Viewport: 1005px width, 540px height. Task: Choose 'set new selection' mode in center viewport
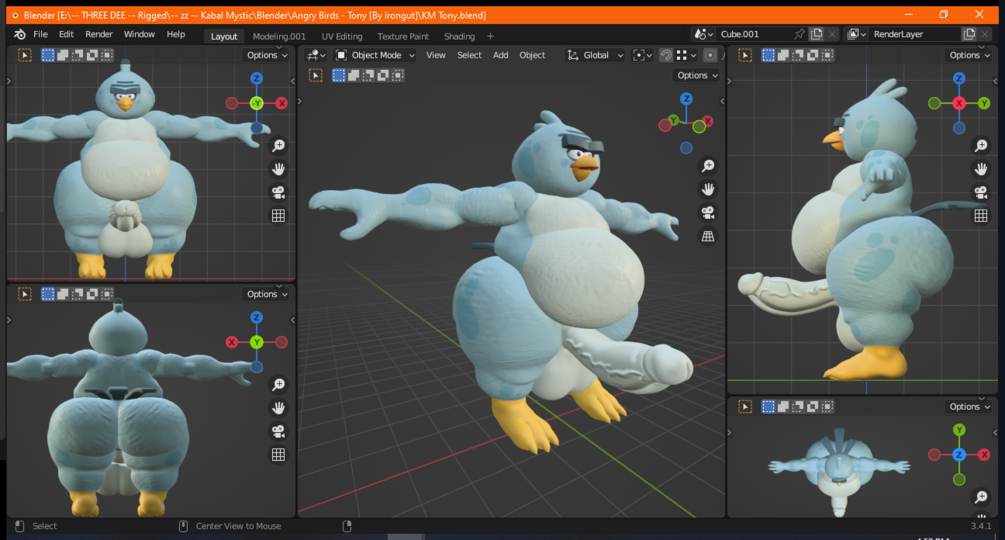(338, 76)
